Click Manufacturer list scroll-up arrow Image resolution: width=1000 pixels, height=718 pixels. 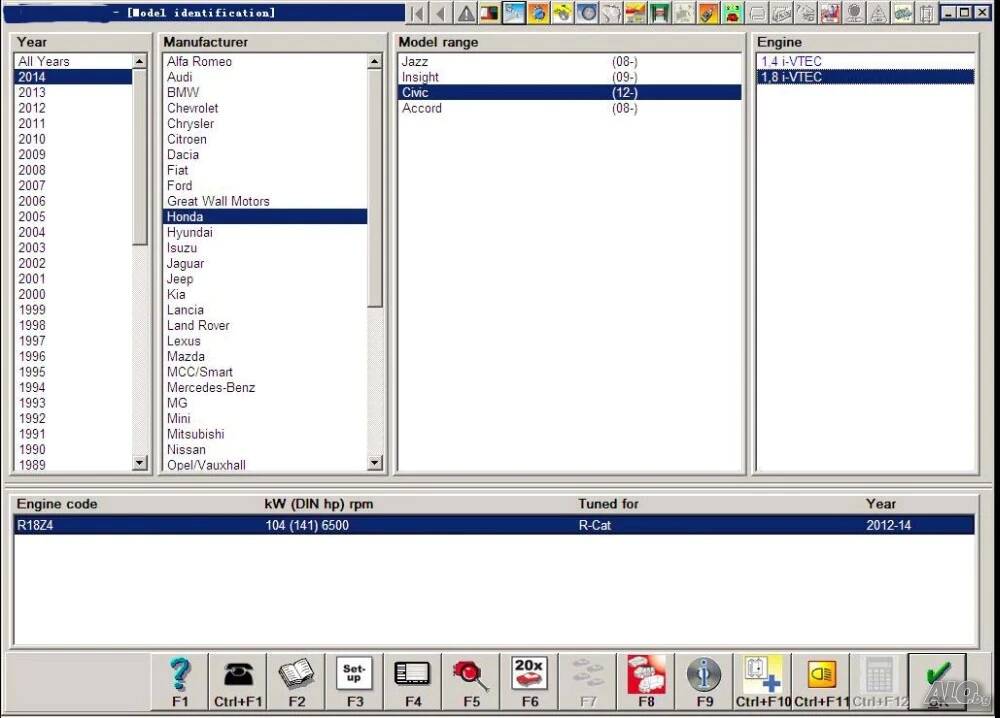[375, 61]
